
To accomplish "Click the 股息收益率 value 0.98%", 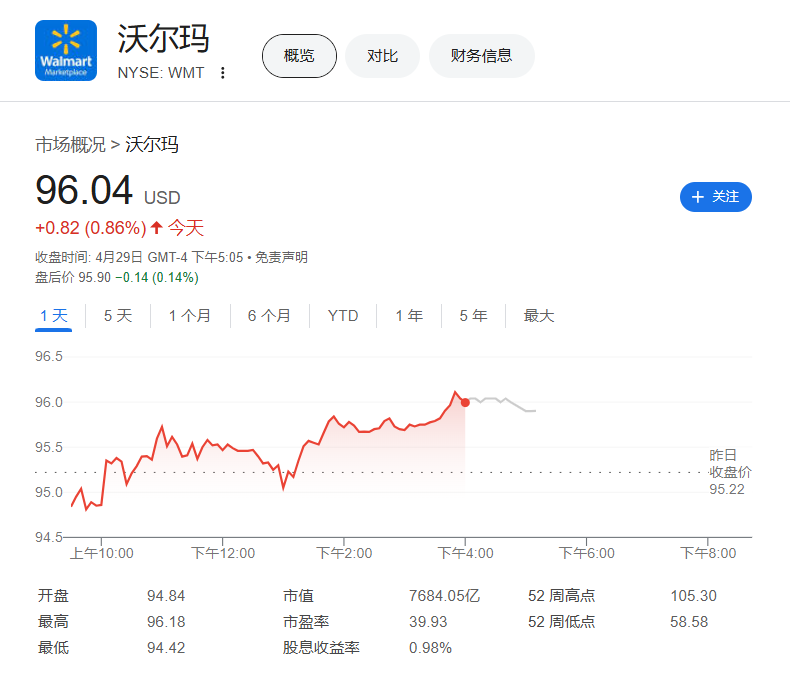I will [430, 648].
